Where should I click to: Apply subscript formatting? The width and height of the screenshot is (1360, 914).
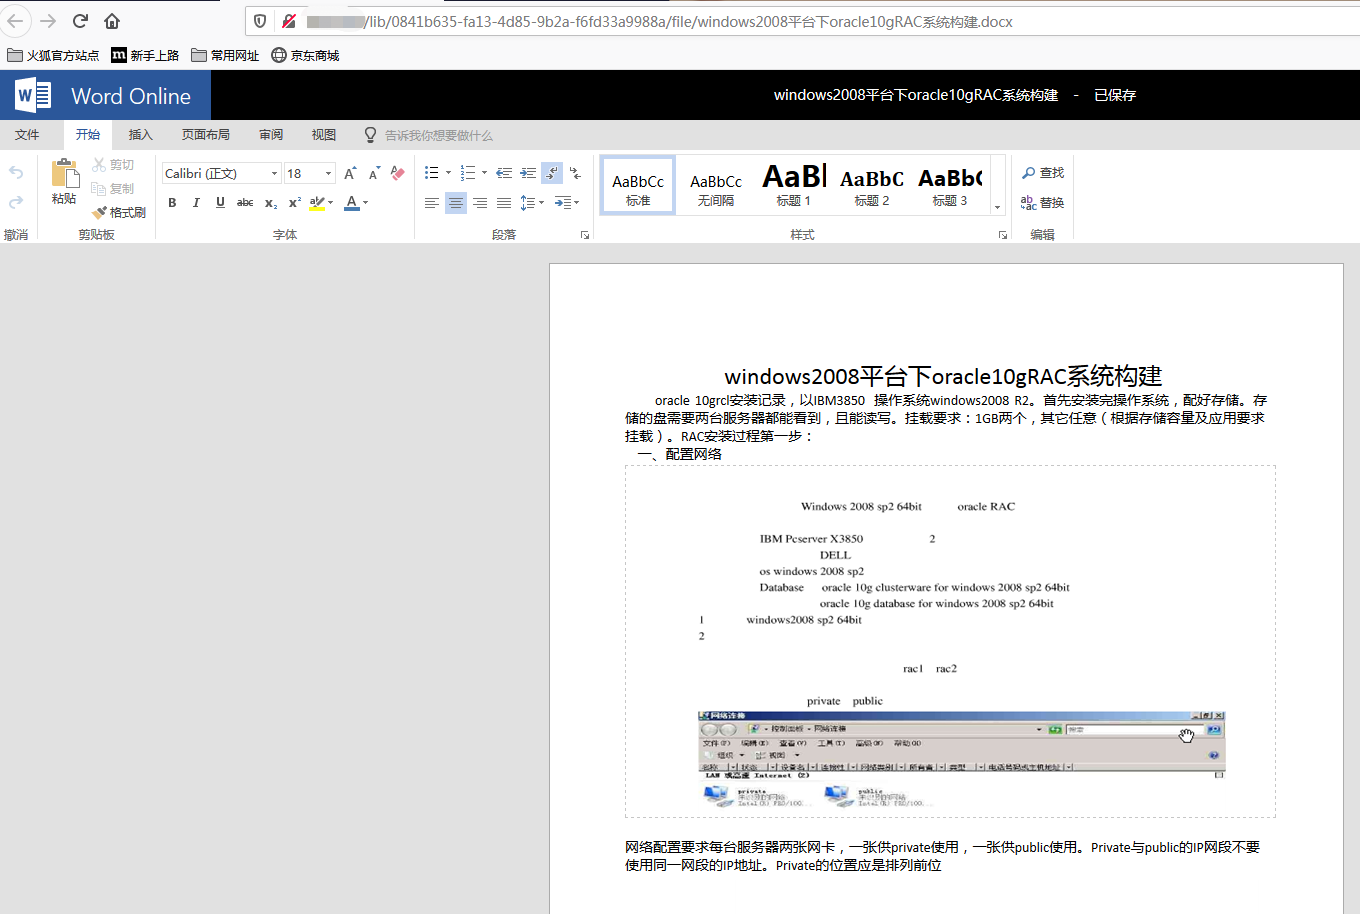coord(271,203)
